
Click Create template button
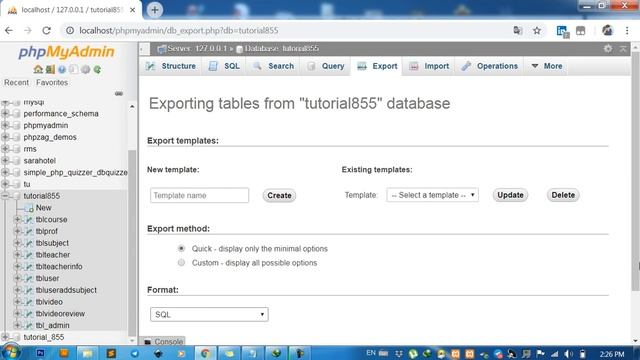pyautogui.click(x=279, y=196)
